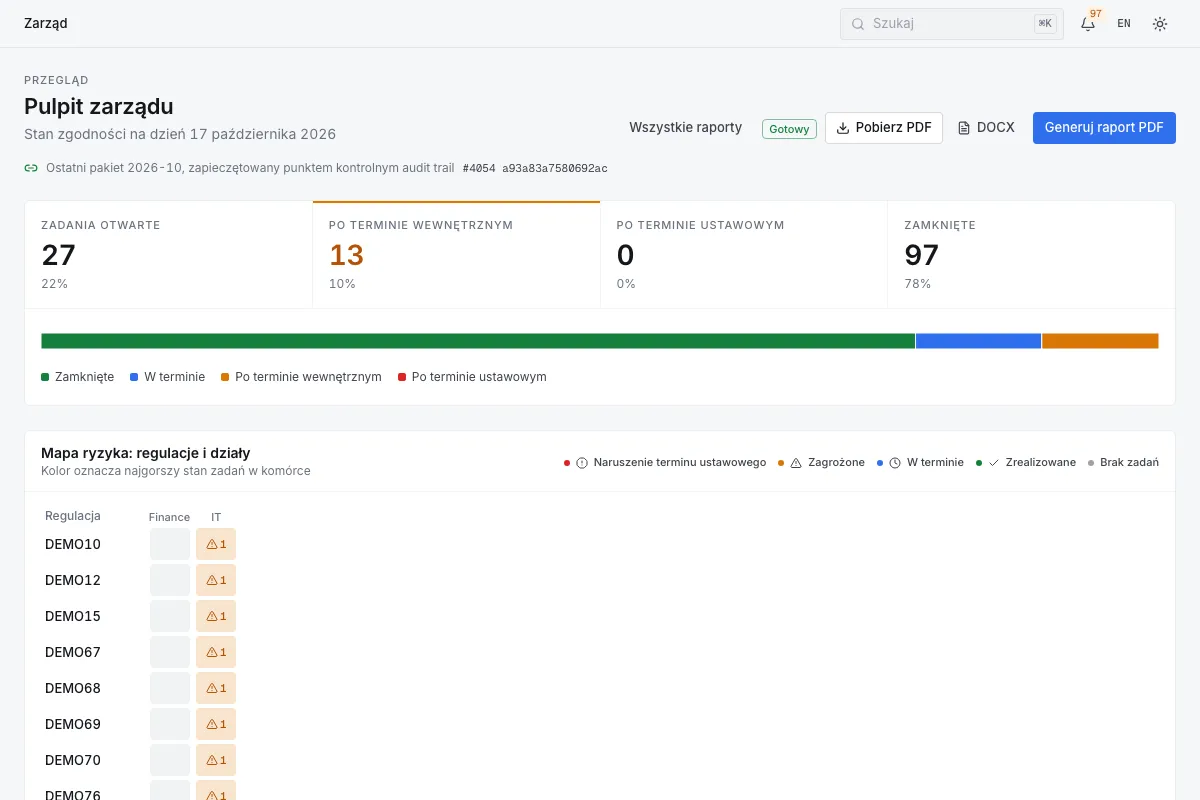Click the Zrealizowane legend item
This screenshot has width=1200, height=800.
coord(1026,462)
